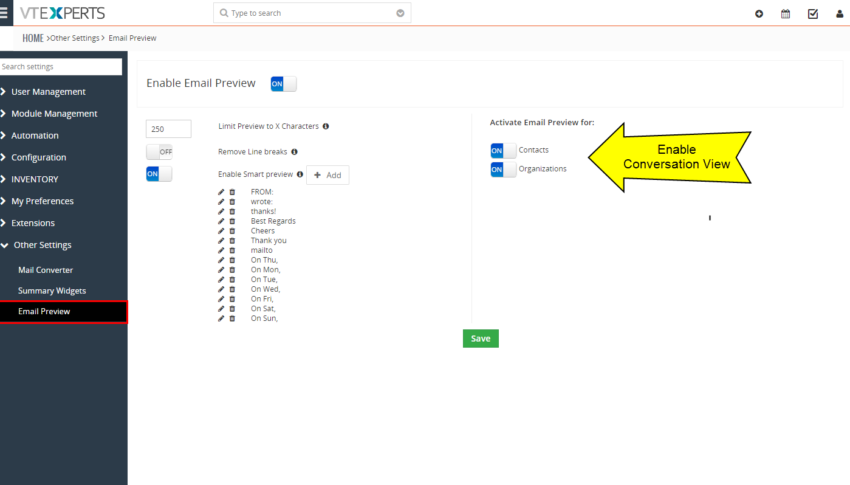The height and width of the screenshot is (485, 850).
Task: Select the 'On Tue,' keyword text
Action: click(264, 280)
